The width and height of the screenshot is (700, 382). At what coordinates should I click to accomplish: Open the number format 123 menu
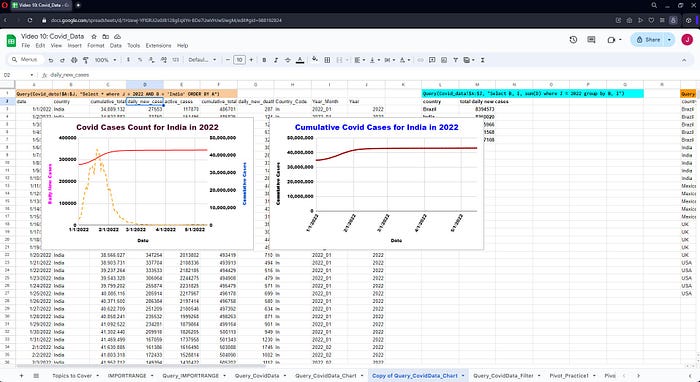[x=175, y=60]
